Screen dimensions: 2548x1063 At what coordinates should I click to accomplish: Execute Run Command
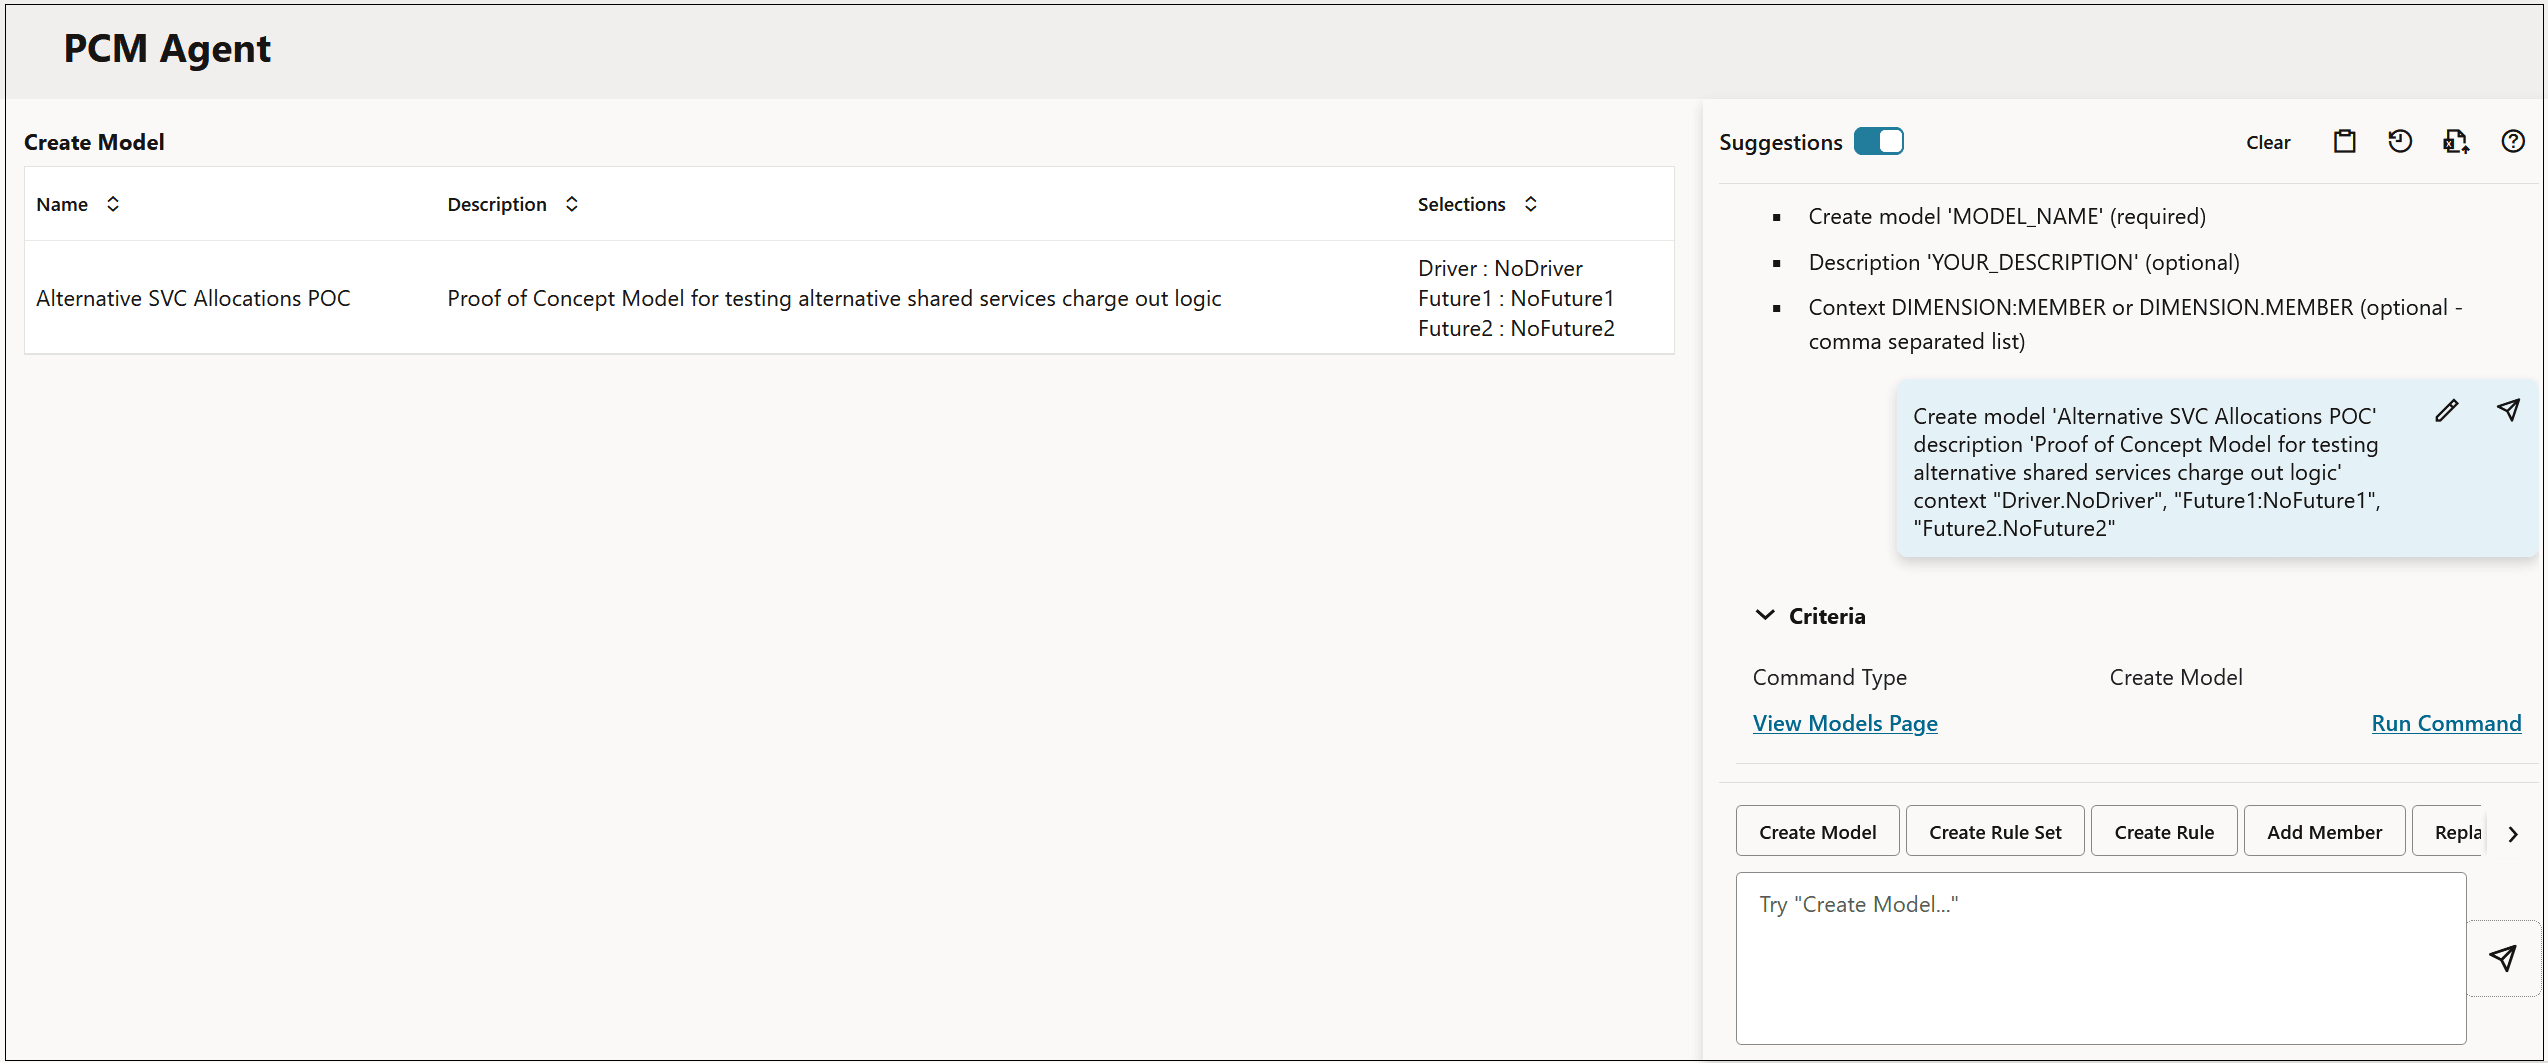[2446, 723]
